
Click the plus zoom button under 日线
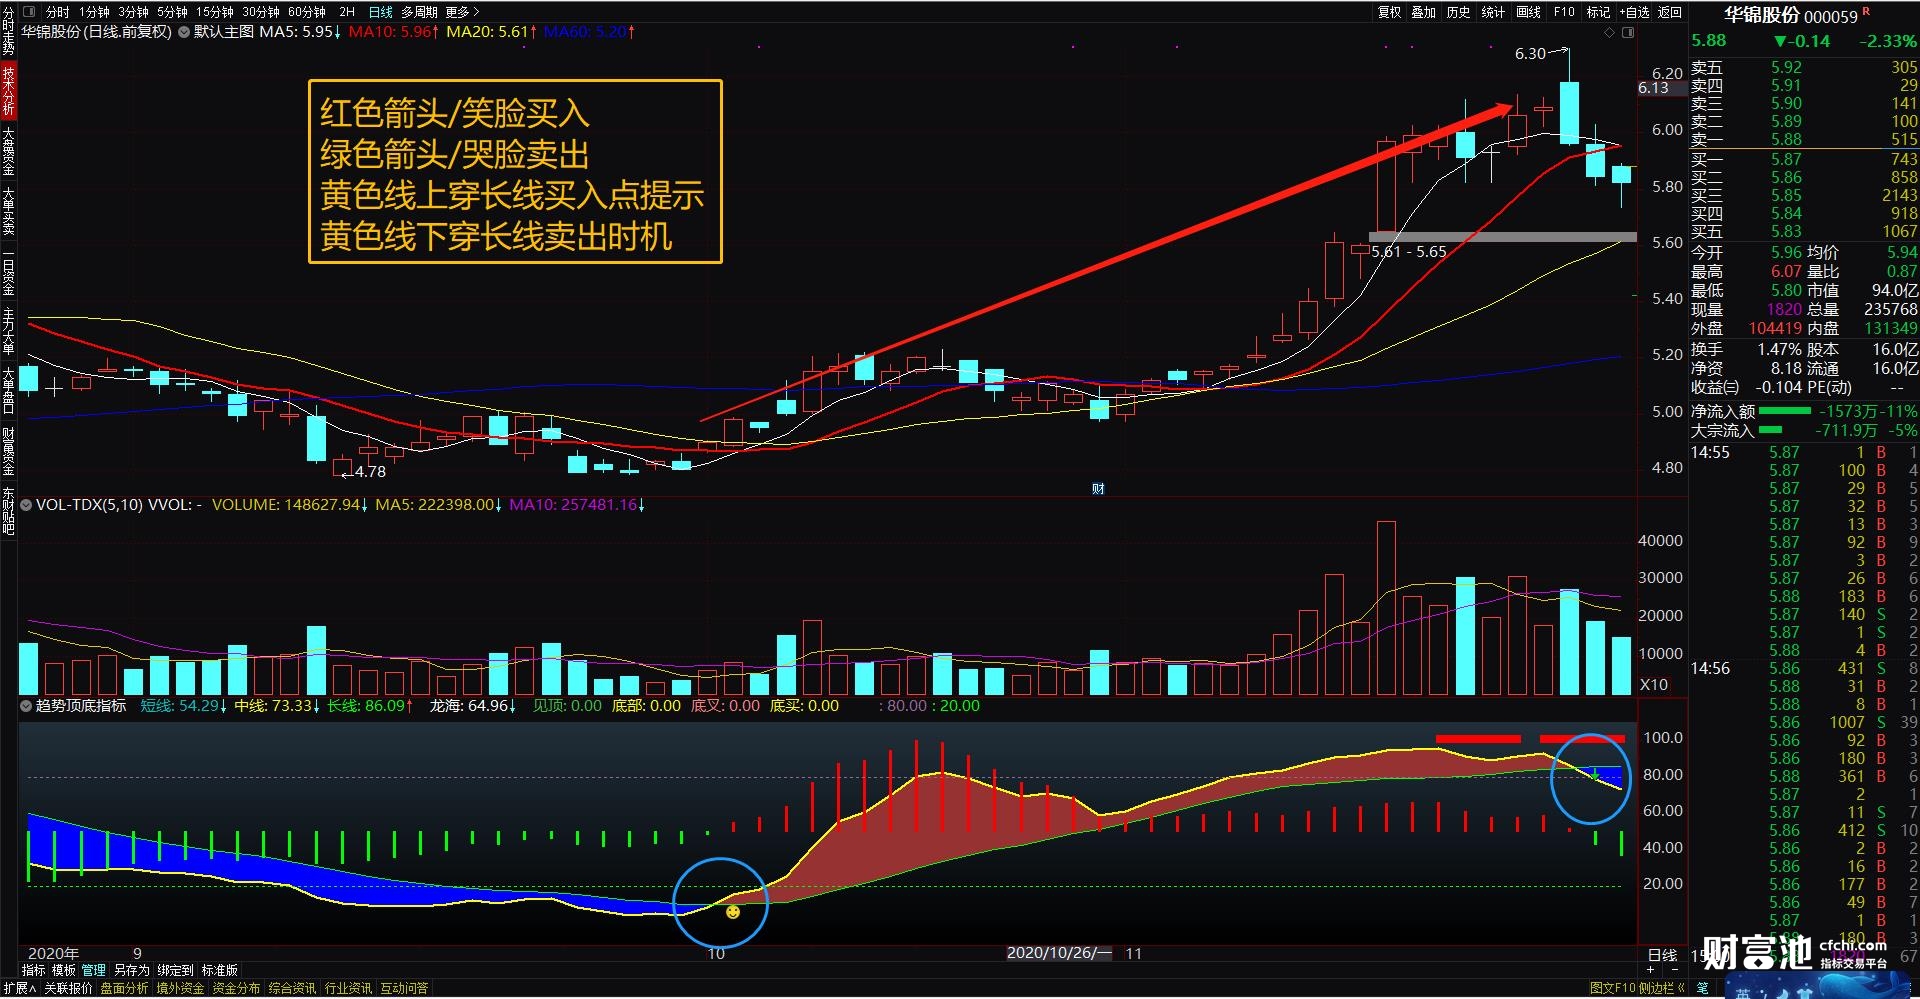click(1651, 970)
